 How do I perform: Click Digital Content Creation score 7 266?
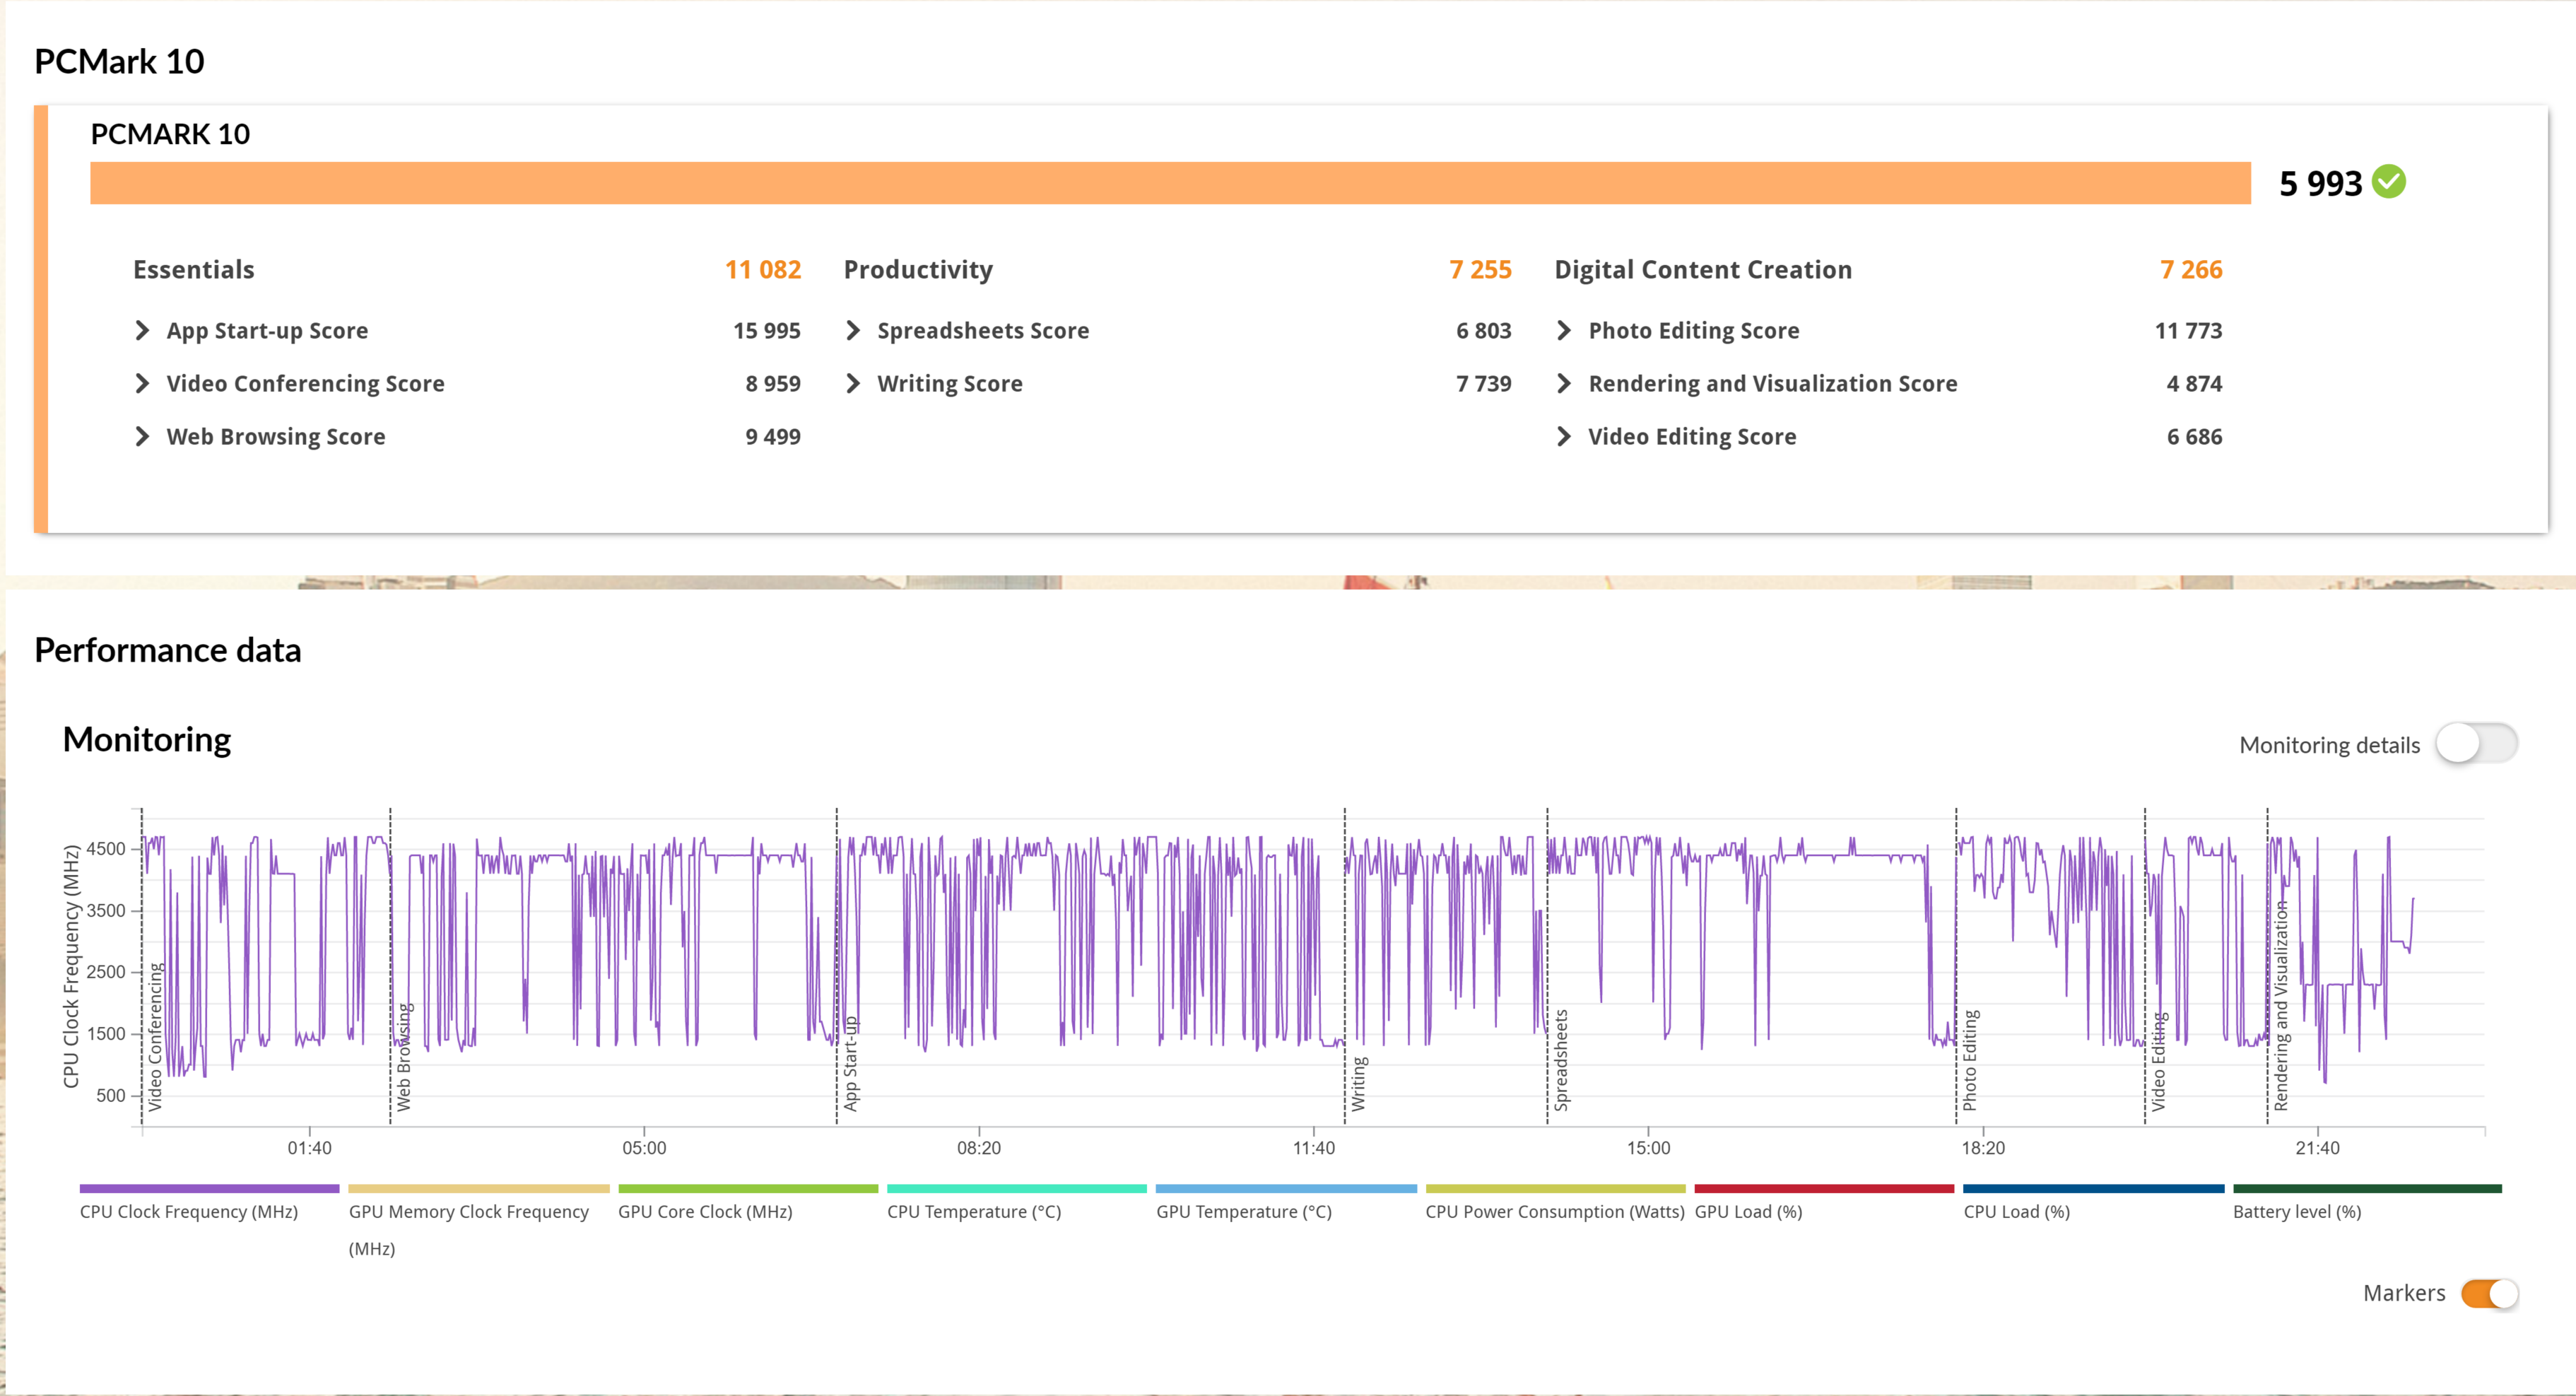pyautogui.click(x=2191, y=270)
